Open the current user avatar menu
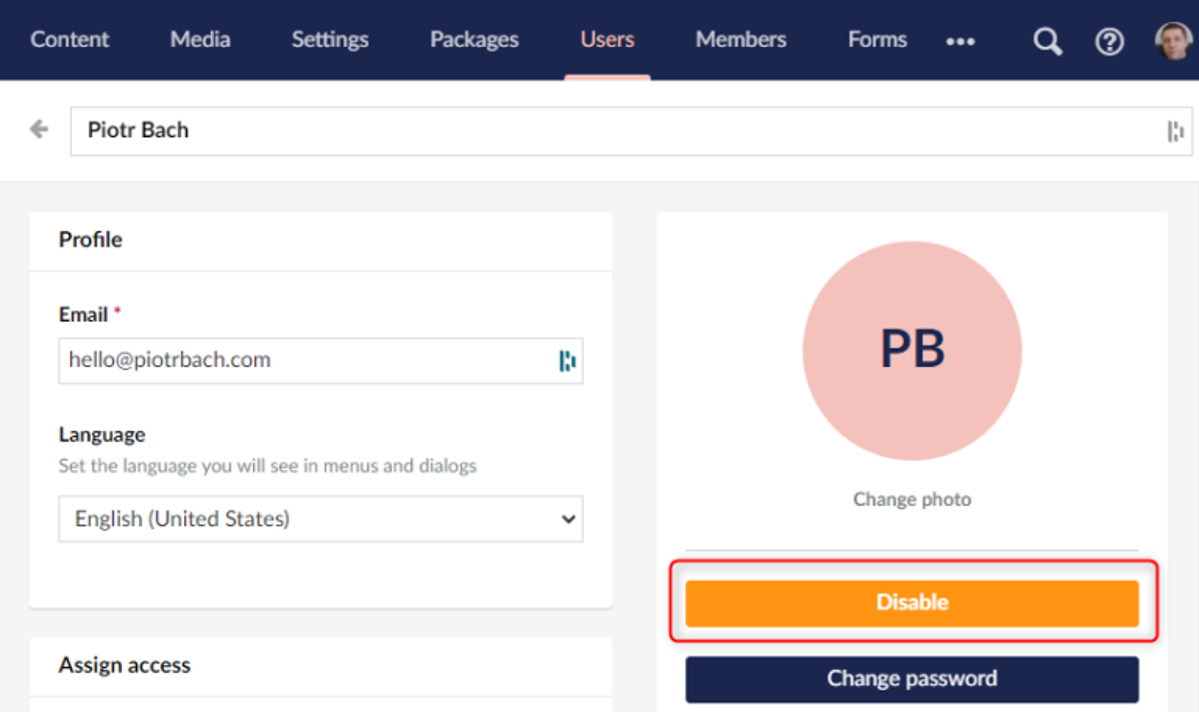Viewport: 1199px width, 712px height. [1173, 41]
